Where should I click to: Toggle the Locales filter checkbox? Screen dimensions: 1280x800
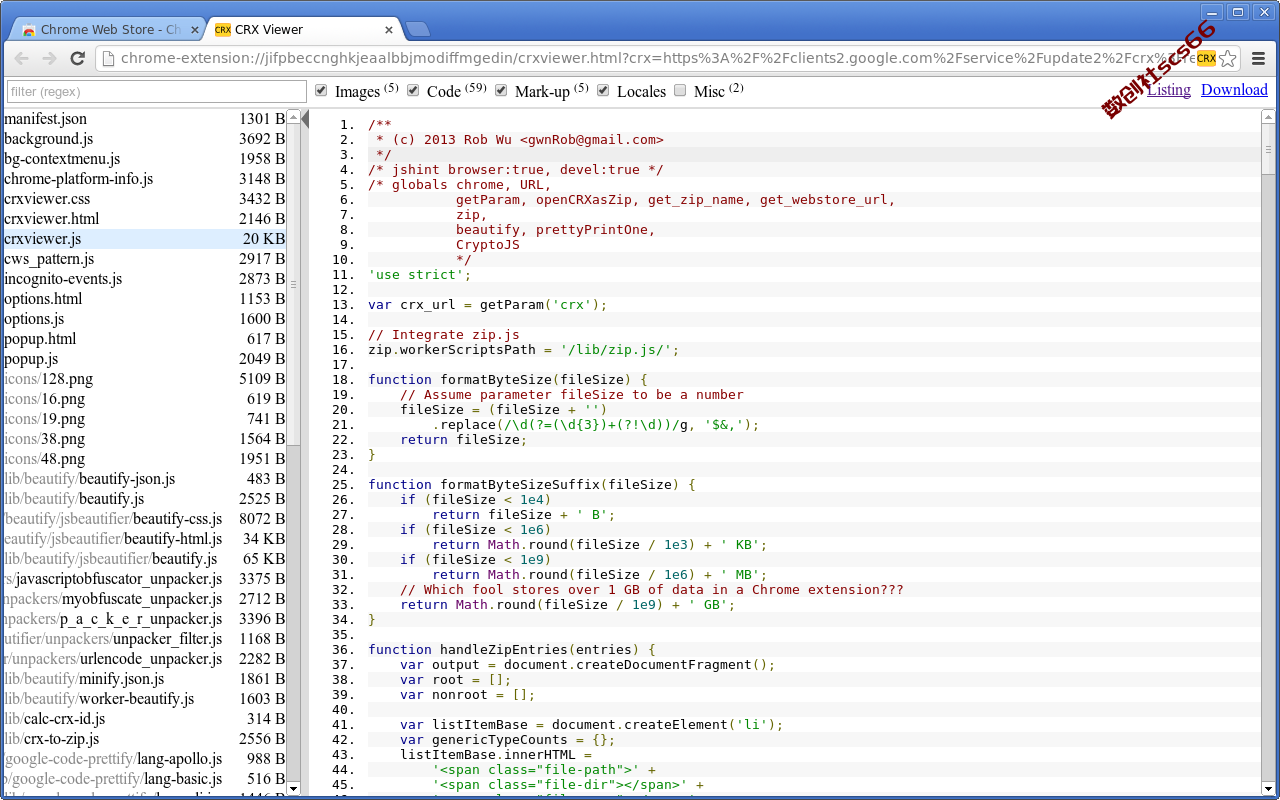click(x=603, y=90)
